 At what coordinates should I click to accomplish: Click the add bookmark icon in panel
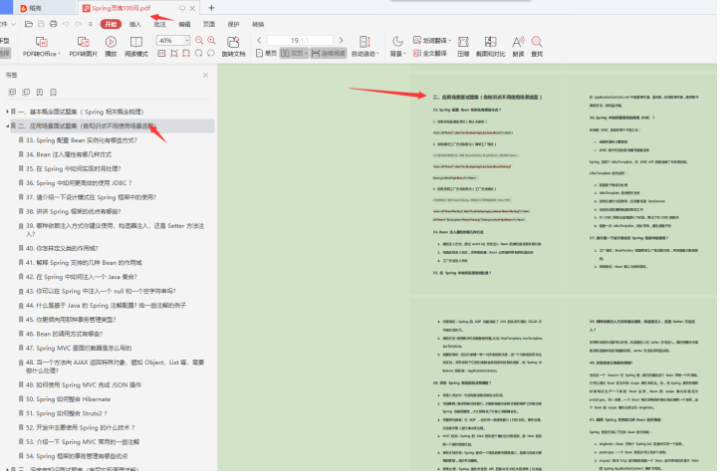(40, 92)
